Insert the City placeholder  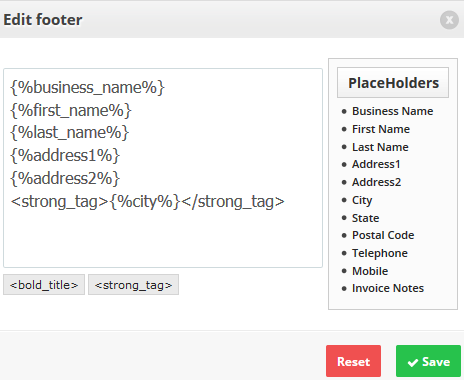point(362,200)
